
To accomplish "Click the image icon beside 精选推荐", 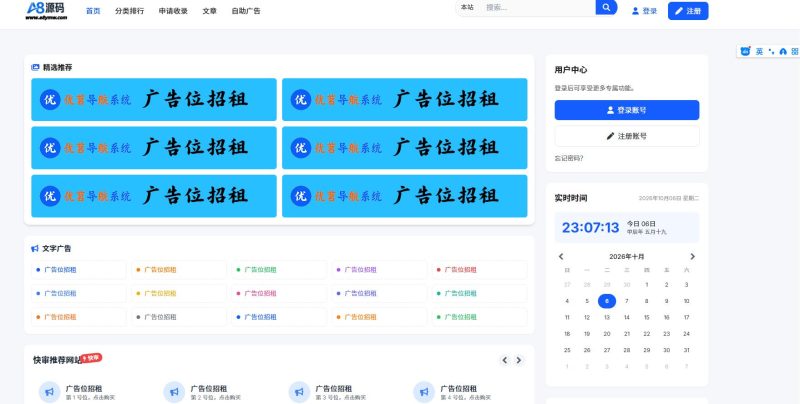I will click(35, 67).
